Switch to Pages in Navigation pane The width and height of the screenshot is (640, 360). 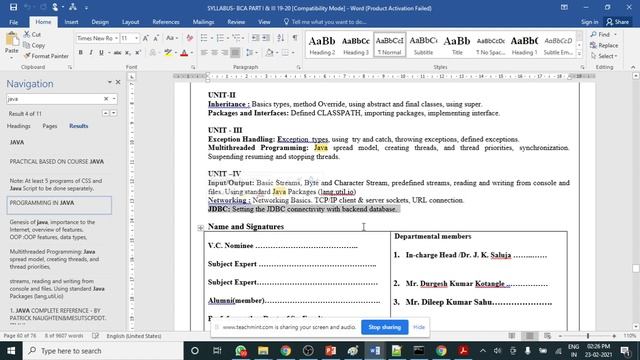[50, 126]
